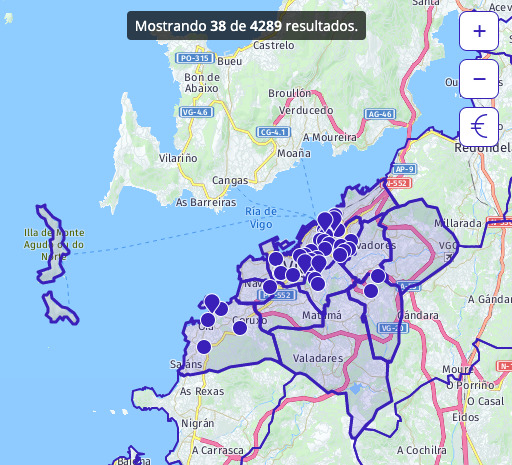
Task: Click the Vilariño label
Action: 178,158
